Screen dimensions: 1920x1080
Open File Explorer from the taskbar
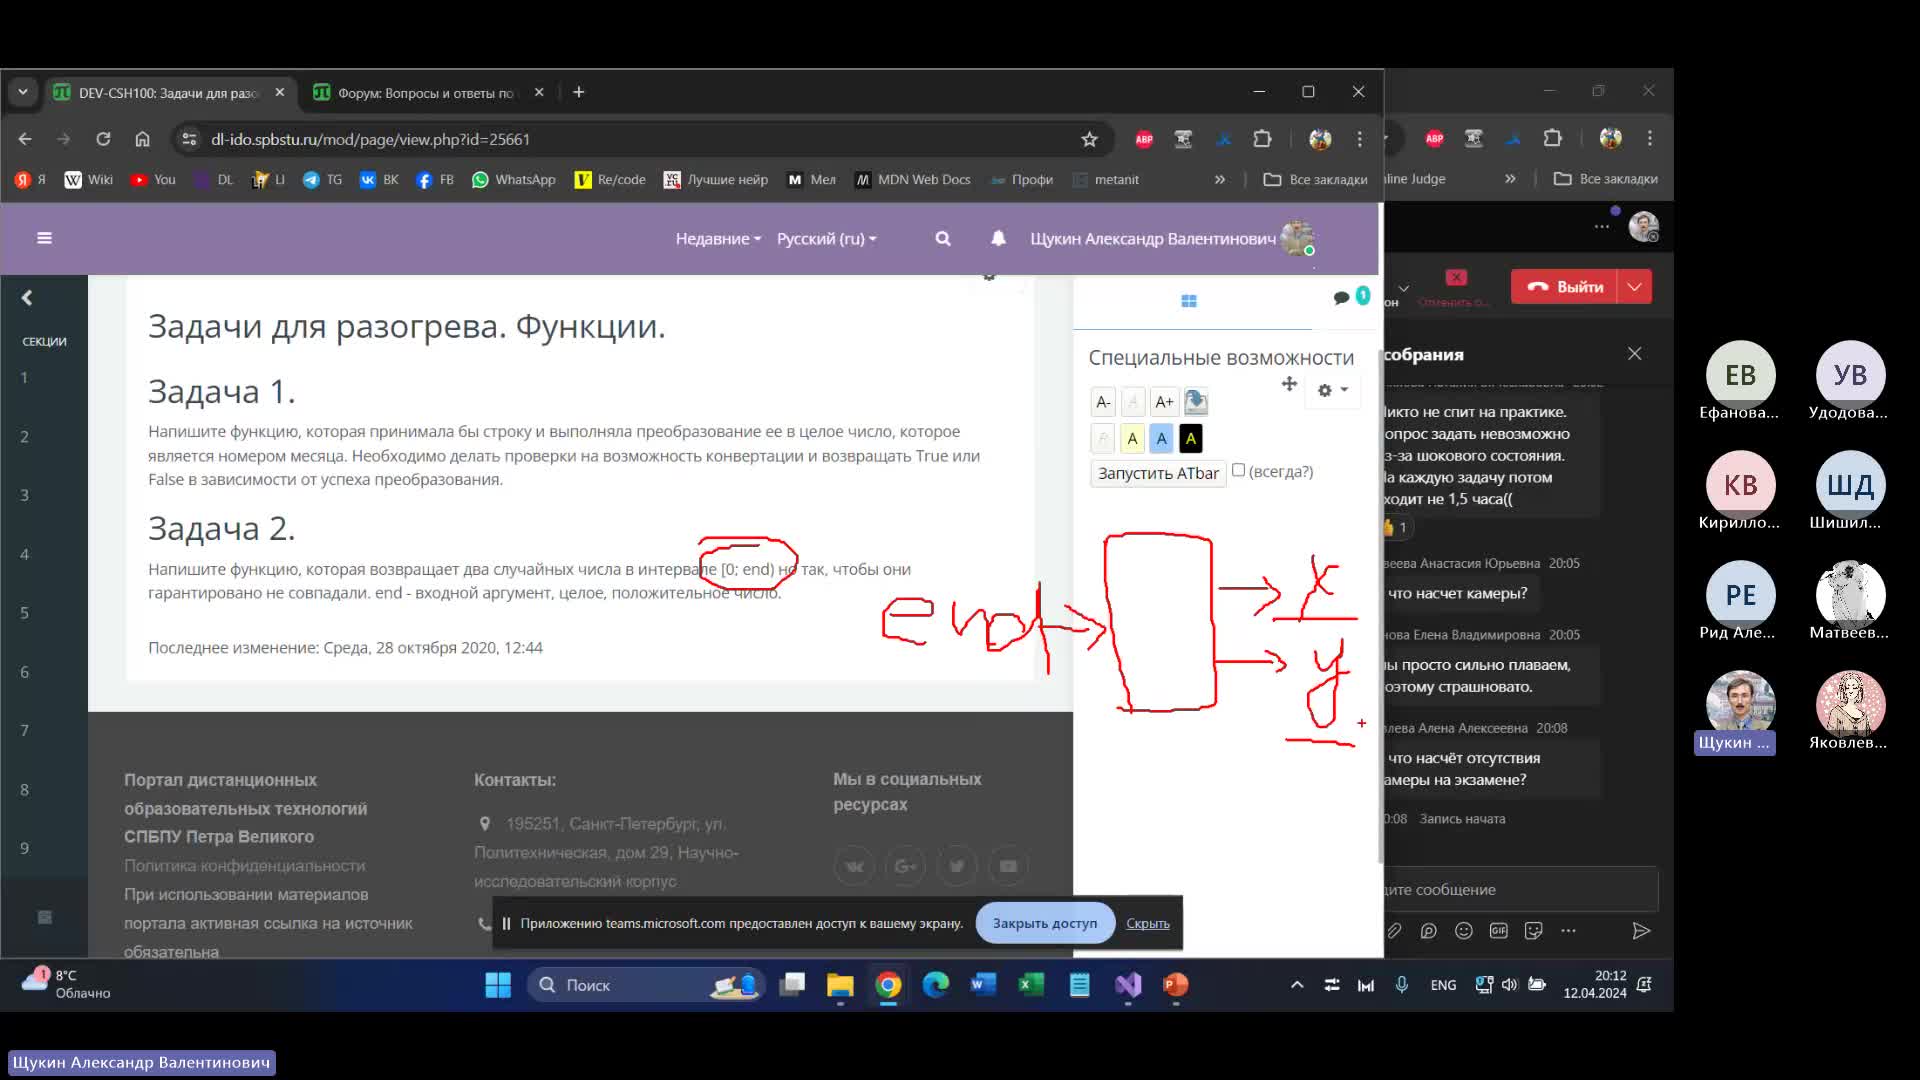pos(840,985)
